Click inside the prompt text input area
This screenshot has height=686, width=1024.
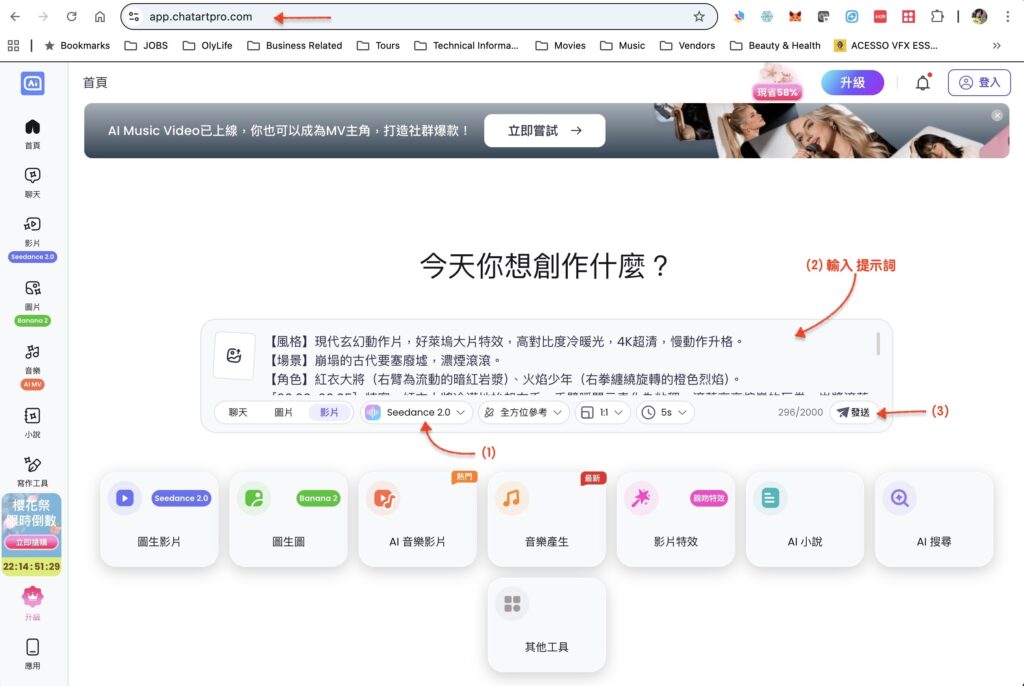pos(560,360)
